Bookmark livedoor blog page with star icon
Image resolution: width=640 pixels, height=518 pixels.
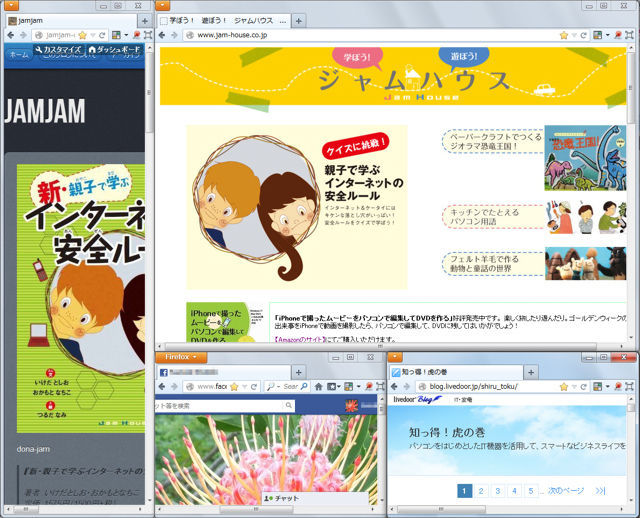pyautogui.click(x=564, y=386)
